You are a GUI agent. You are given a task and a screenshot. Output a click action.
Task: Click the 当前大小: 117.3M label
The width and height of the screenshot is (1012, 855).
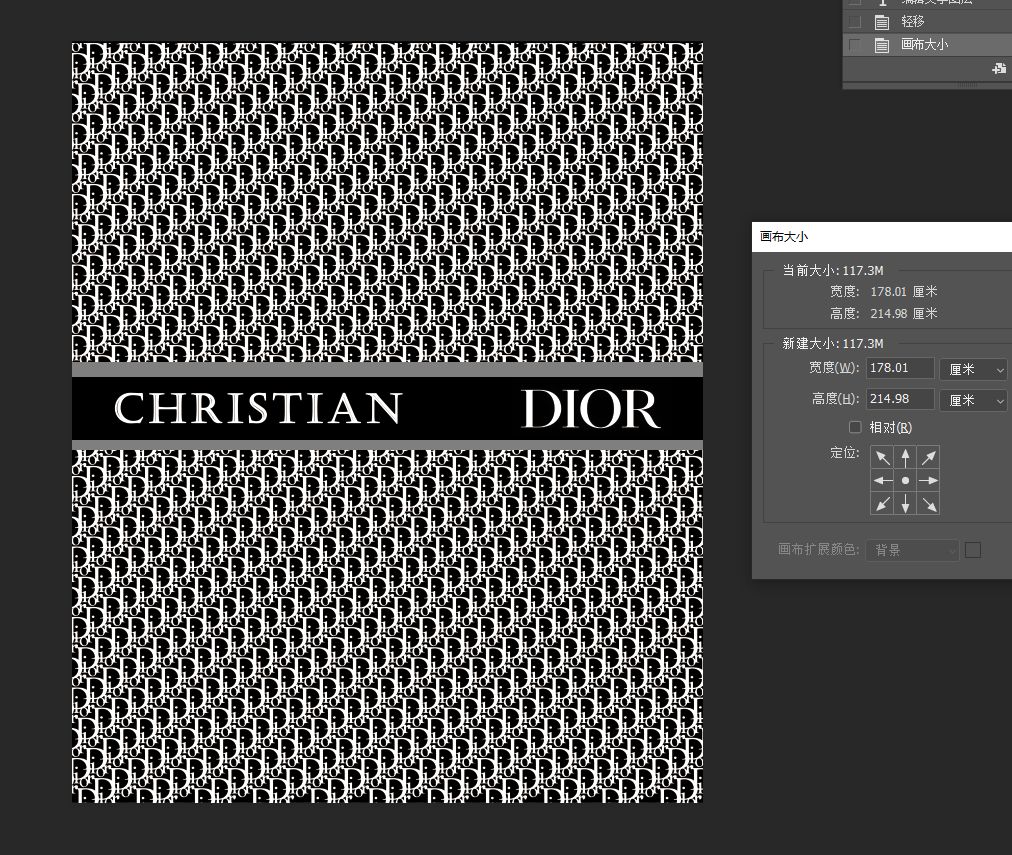pos(833,271)
